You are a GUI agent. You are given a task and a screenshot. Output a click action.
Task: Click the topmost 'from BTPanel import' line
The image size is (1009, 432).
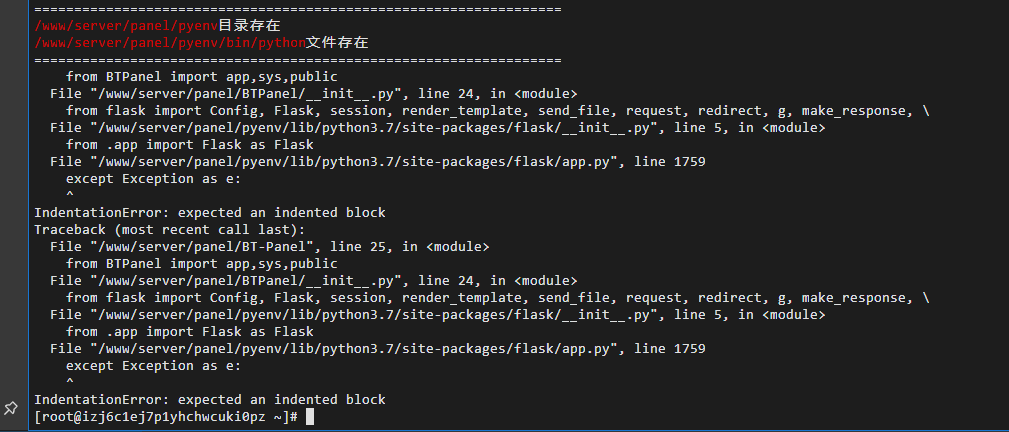pyautogui.click(x=201, y=76)
